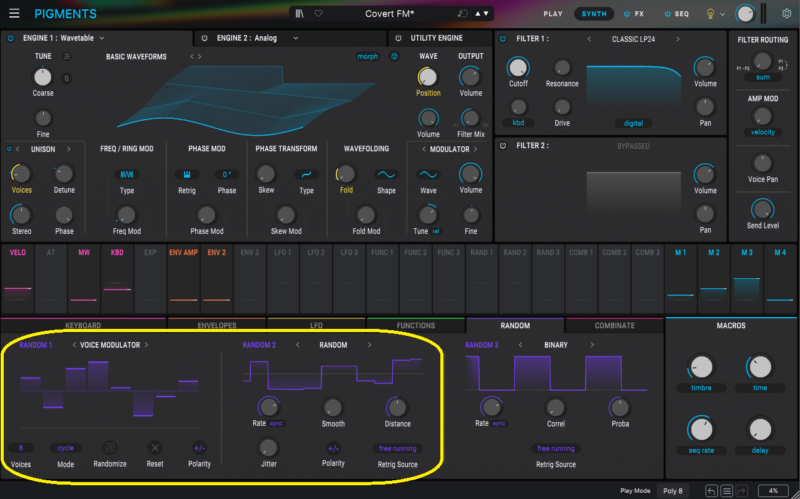Click the Q quantize icon next to Coarse
This screenshot has width=800, height=499.
click(x=66, y=78)
